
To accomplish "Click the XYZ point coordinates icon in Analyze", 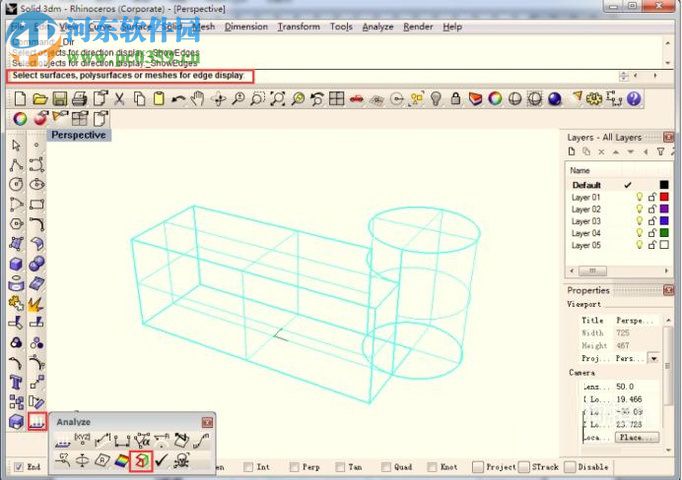I will pos(82,440).
